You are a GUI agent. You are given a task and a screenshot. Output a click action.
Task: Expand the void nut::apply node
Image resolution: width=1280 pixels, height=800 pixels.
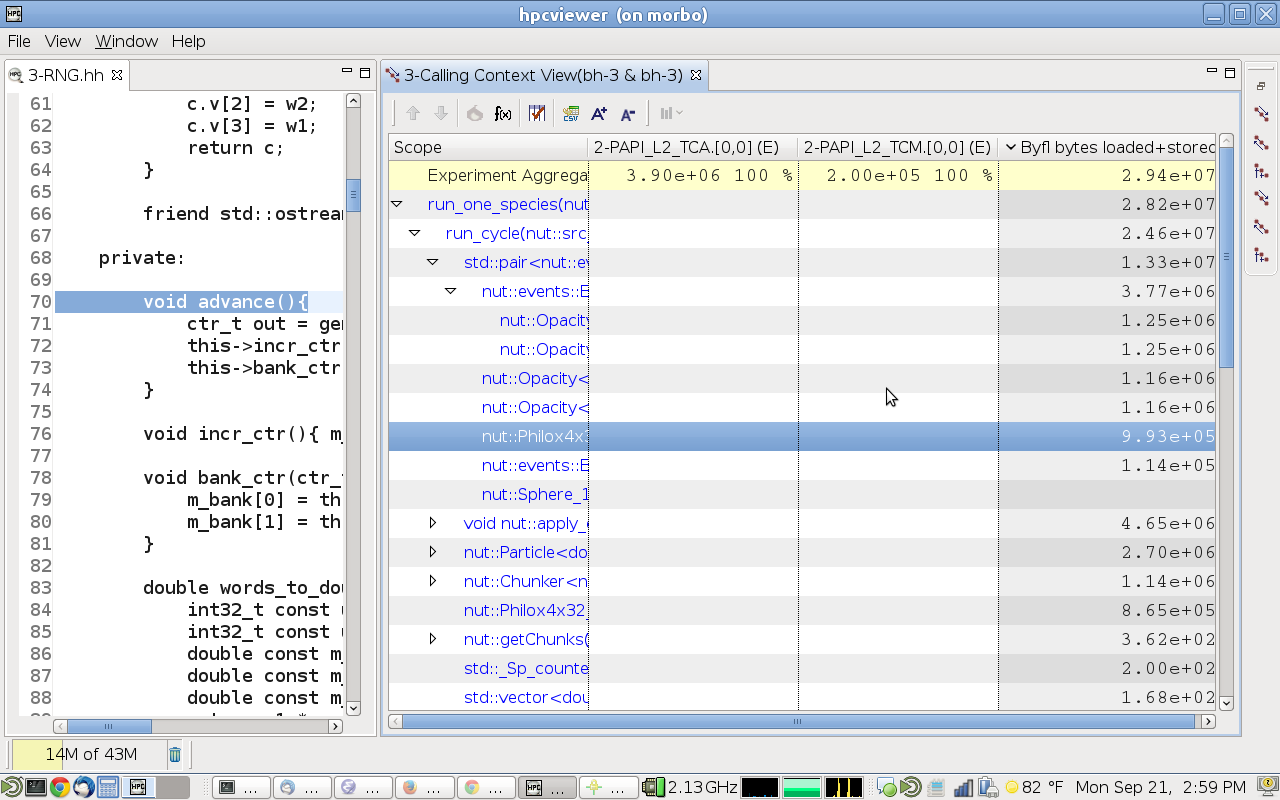tap(432, 523)
